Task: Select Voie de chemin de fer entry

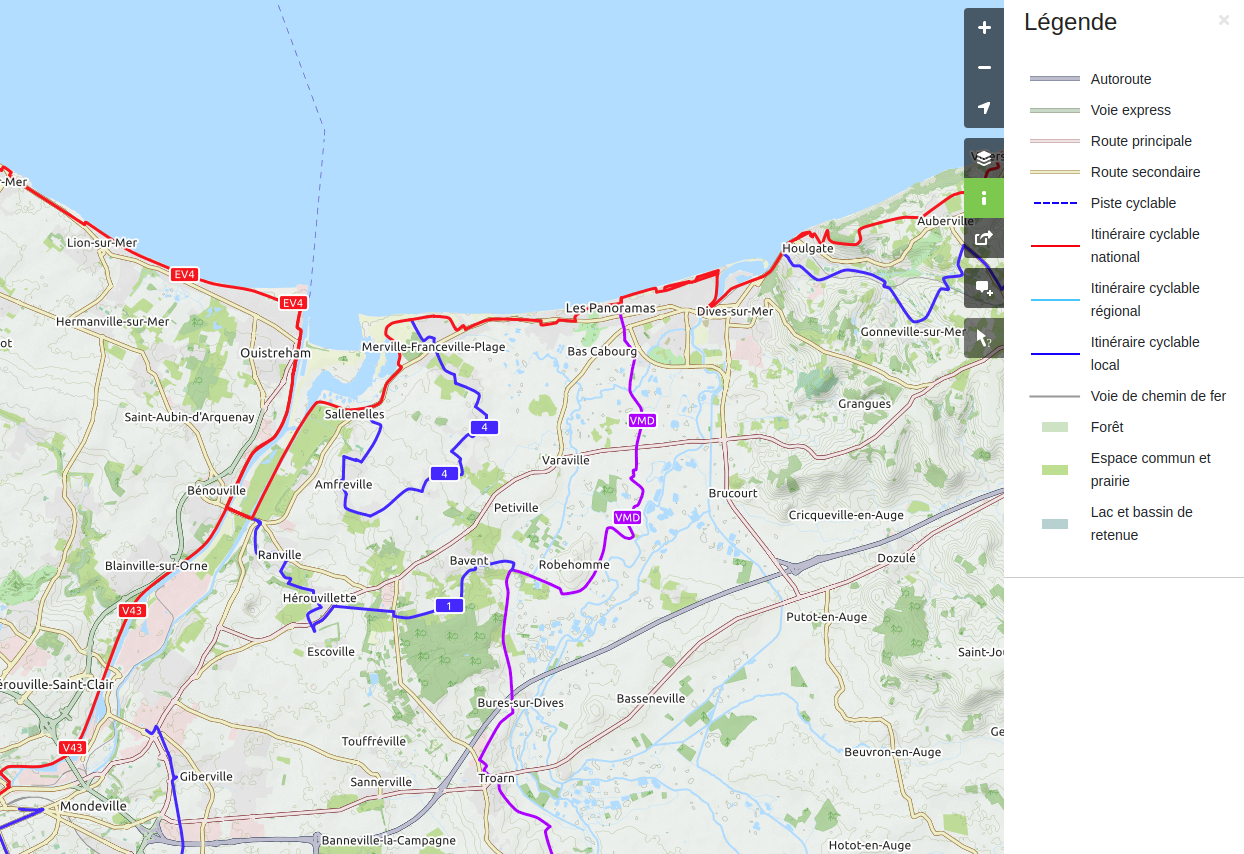Action: [x=1127, y=396]
